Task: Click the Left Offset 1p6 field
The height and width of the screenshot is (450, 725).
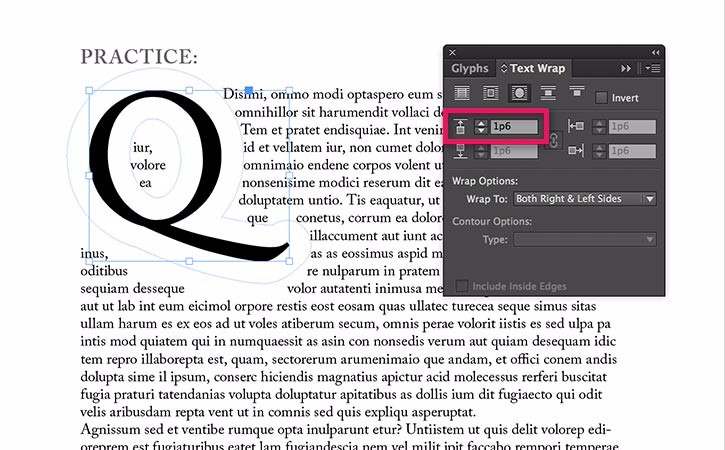Action: click(x=632, y=127)
